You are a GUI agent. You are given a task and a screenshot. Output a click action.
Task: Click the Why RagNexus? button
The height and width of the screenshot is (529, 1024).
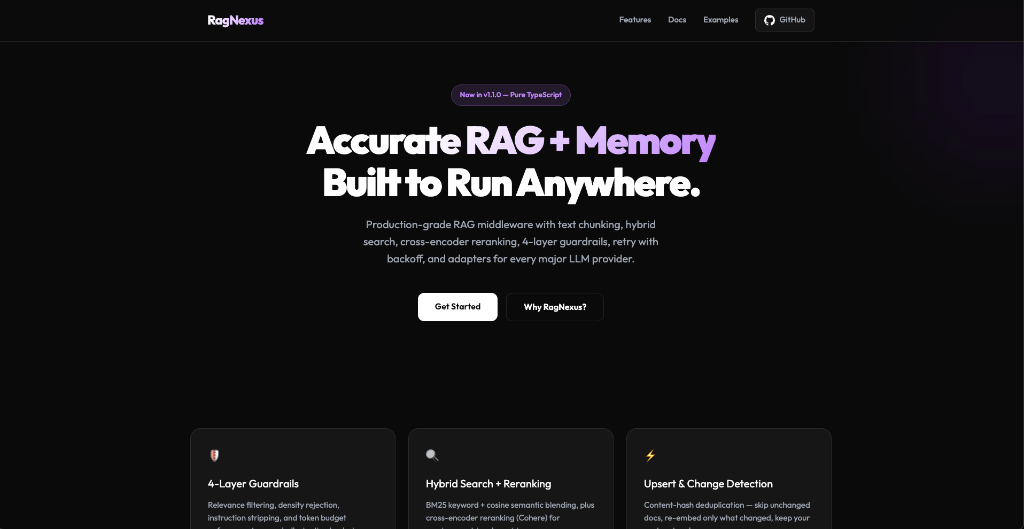click(x=555, y=307)
